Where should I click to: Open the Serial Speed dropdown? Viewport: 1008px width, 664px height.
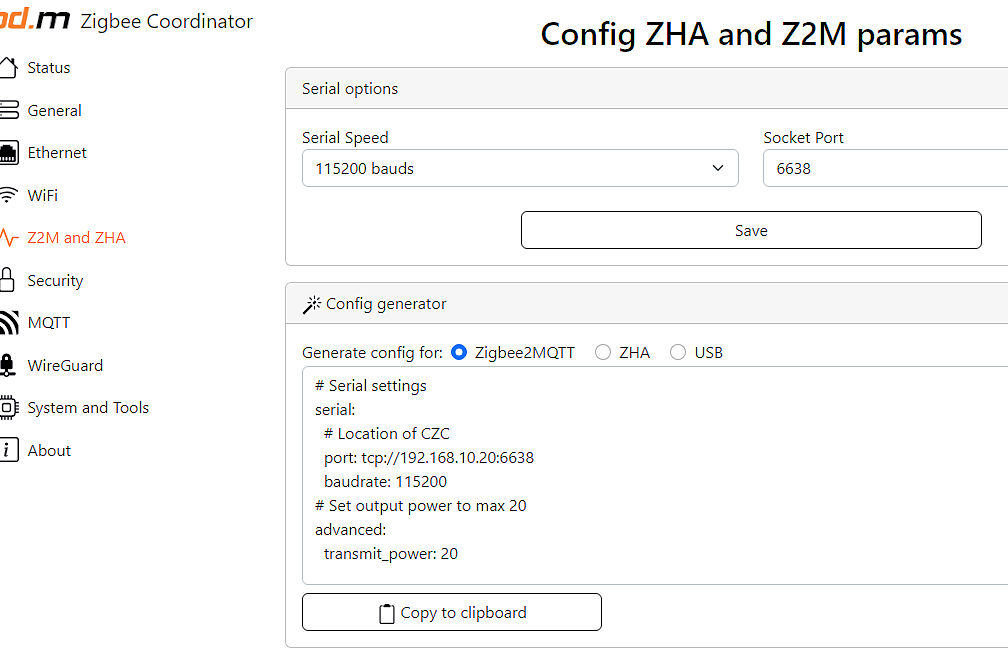(x=520, y=168)
